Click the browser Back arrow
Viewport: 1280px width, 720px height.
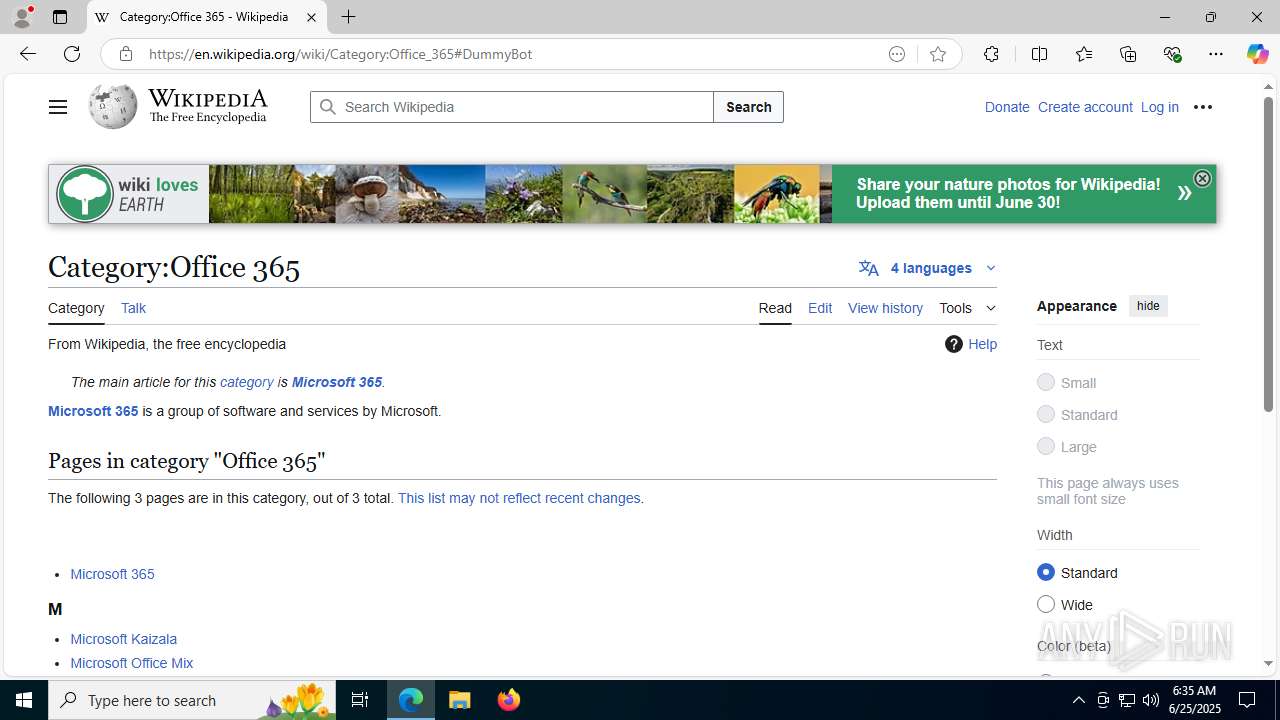pos(28,54)
